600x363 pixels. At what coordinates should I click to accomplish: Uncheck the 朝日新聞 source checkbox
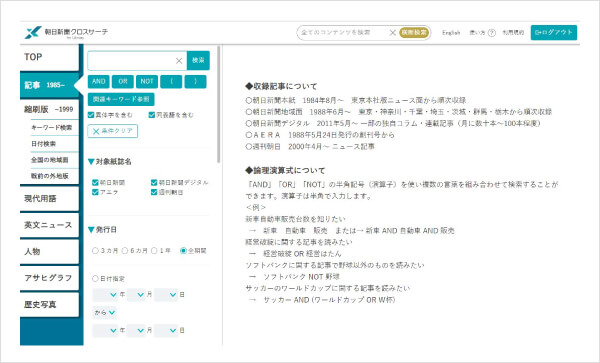tap(95, 182)
